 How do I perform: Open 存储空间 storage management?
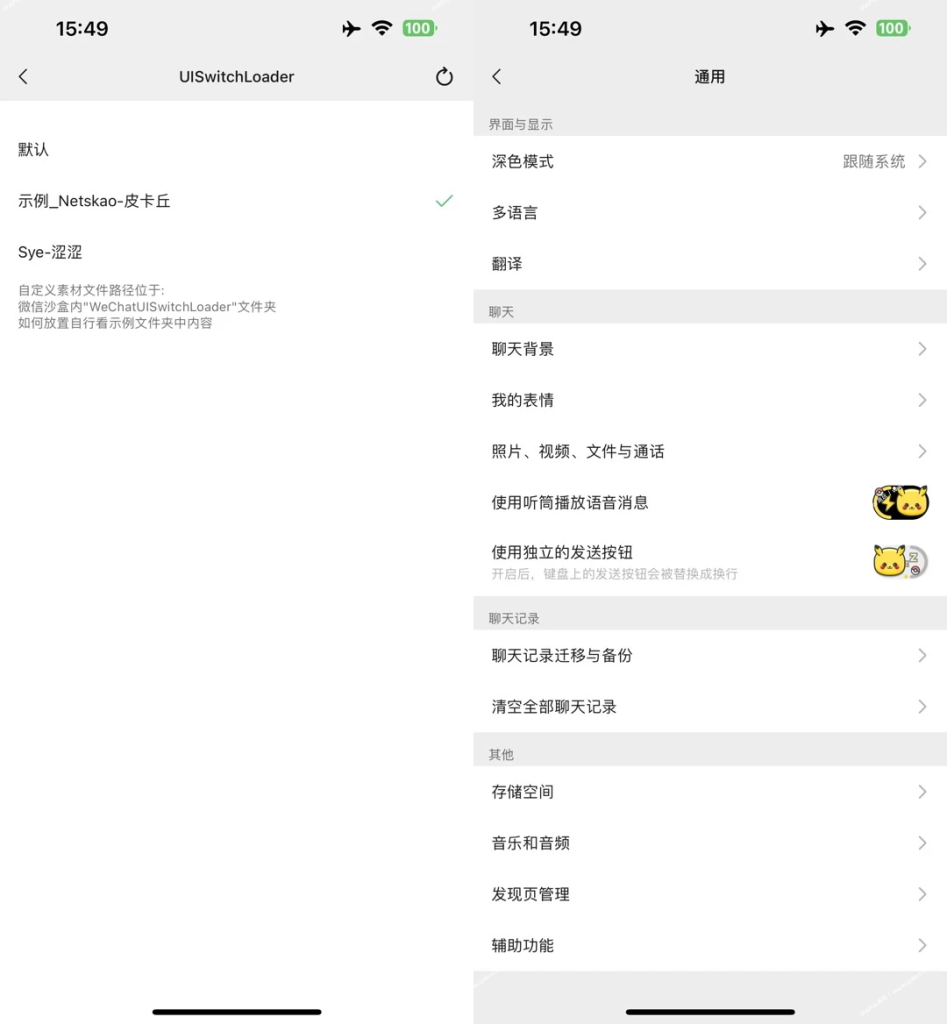tap(710, 791)
